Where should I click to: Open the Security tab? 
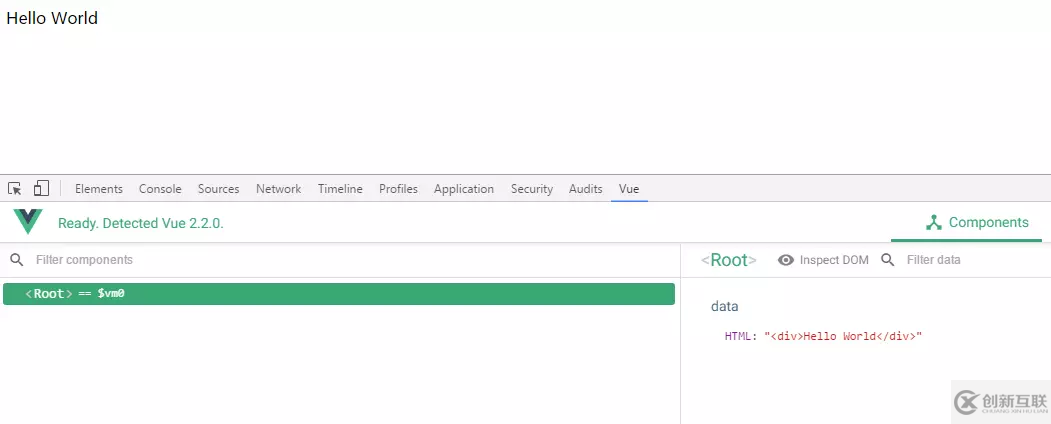pyautogui.click(x=531, y=189)
